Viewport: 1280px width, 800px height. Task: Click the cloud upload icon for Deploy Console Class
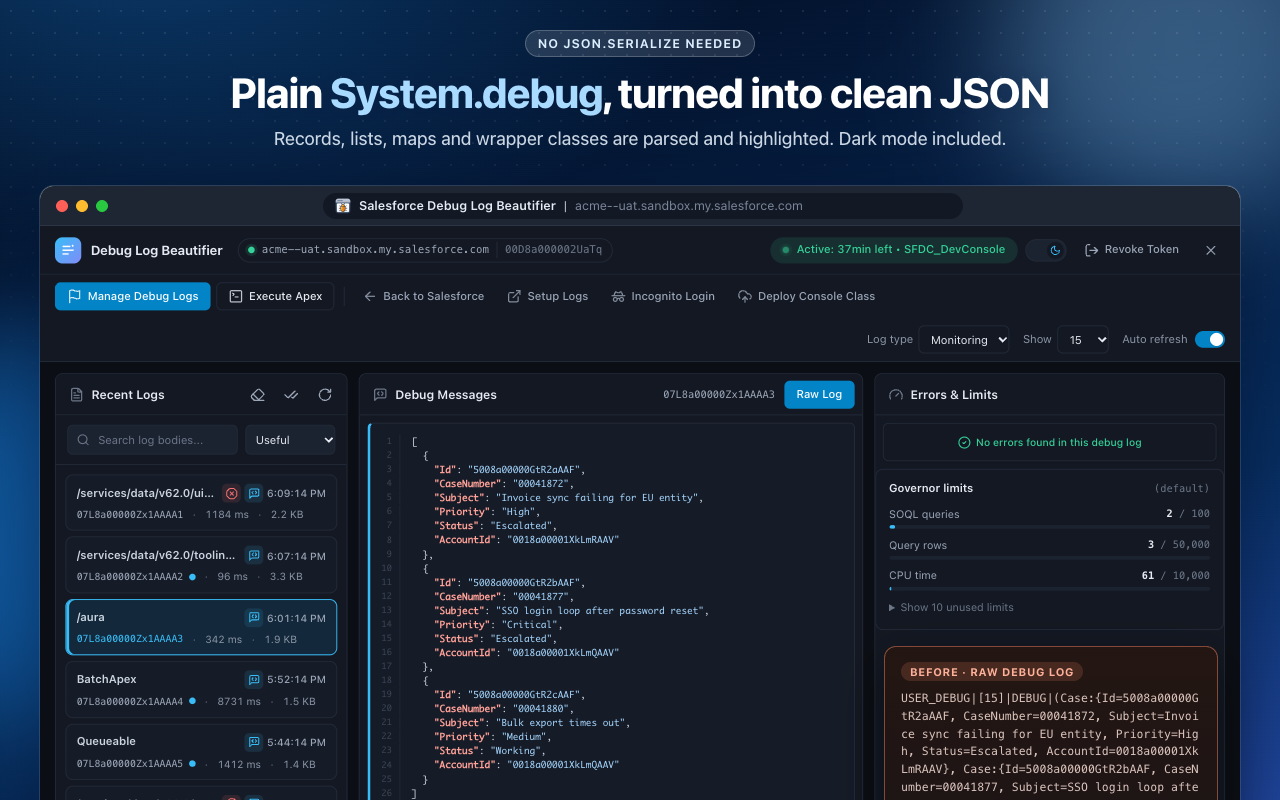[x=745, y=296]
